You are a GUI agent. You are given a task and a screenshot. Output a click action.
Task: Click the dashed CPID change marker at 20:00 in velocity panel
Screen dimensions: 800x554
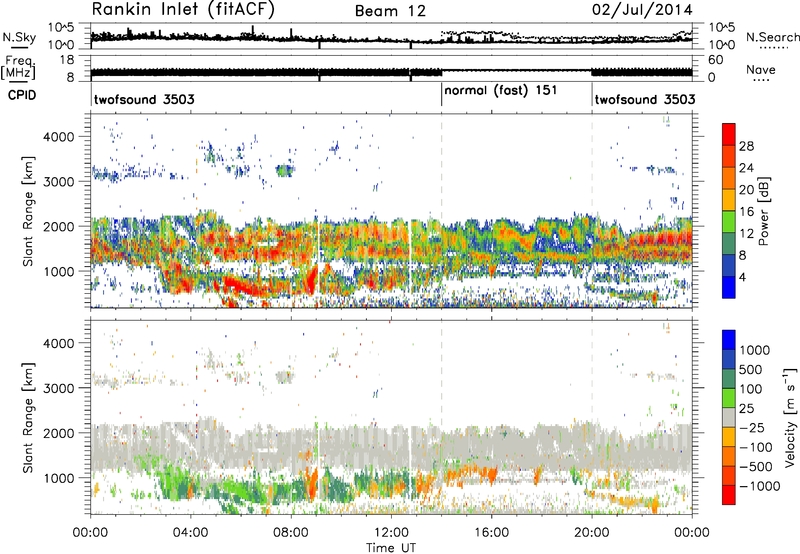coord(592,417)
